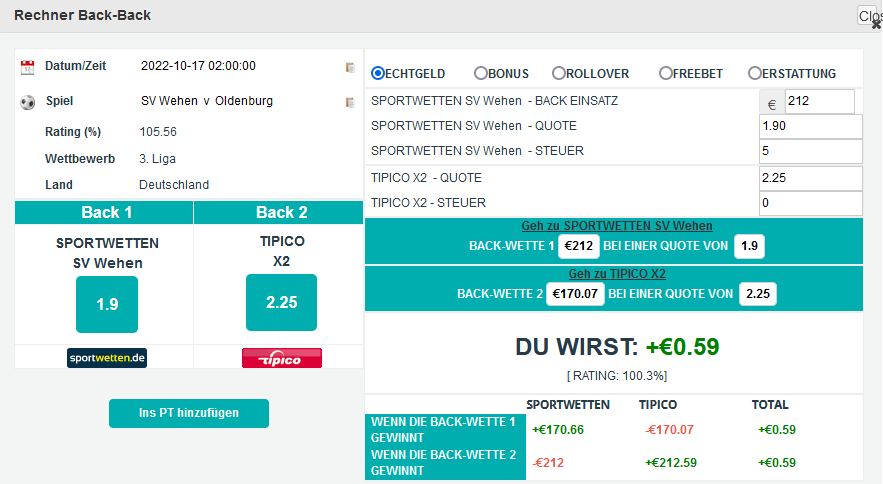Click the sportwetten.de logo
This screenshot has width=883, height=484.
pyautogui.click(x=107, y=358)
